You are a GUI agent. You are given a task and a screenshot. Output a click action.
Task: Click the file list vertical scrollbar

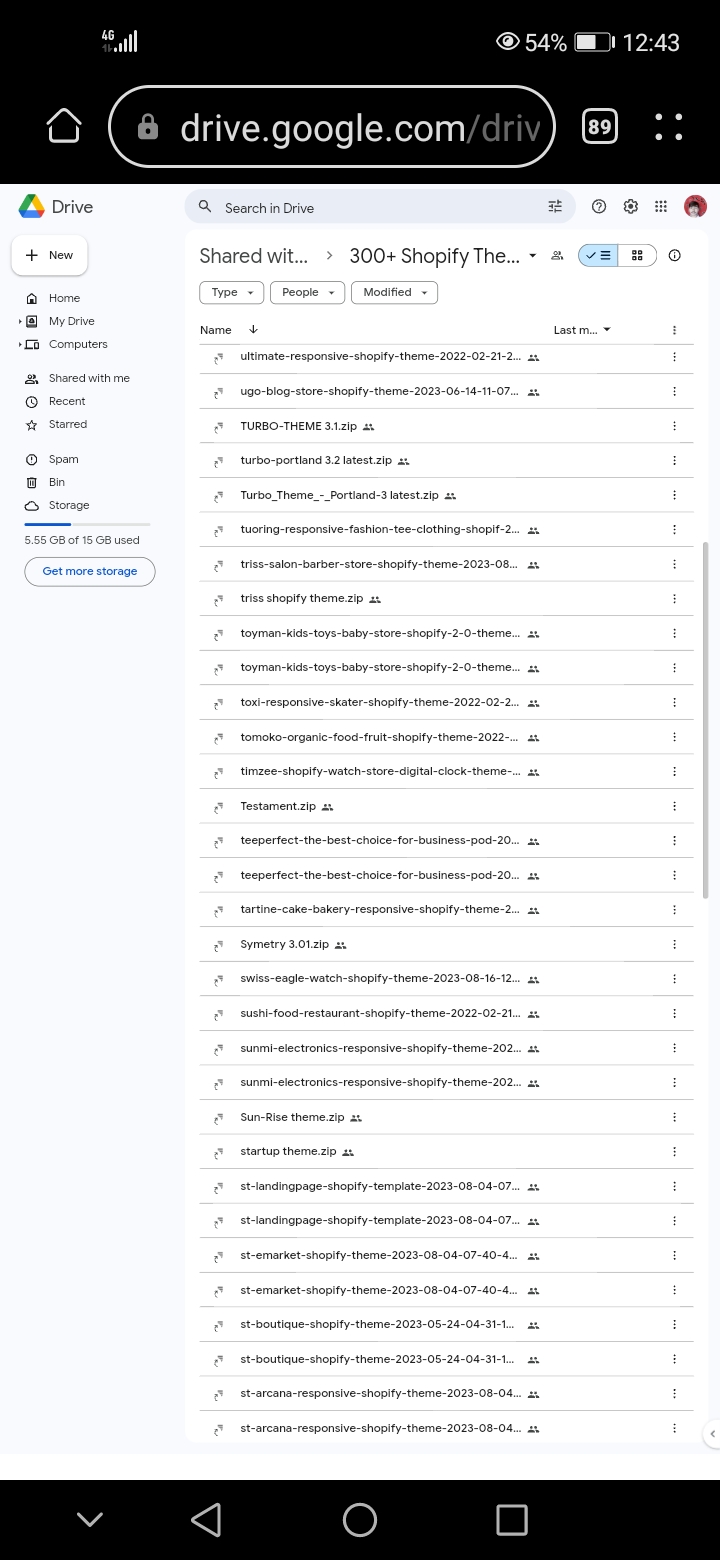[706, 720]
